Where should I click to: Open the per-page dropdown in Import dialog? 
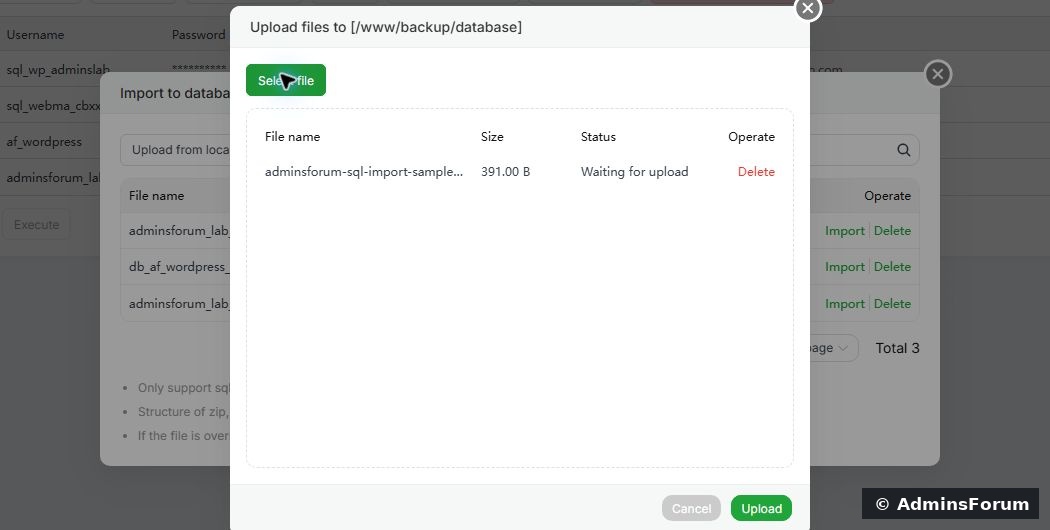pyautogui.click(x=834, y=348)
